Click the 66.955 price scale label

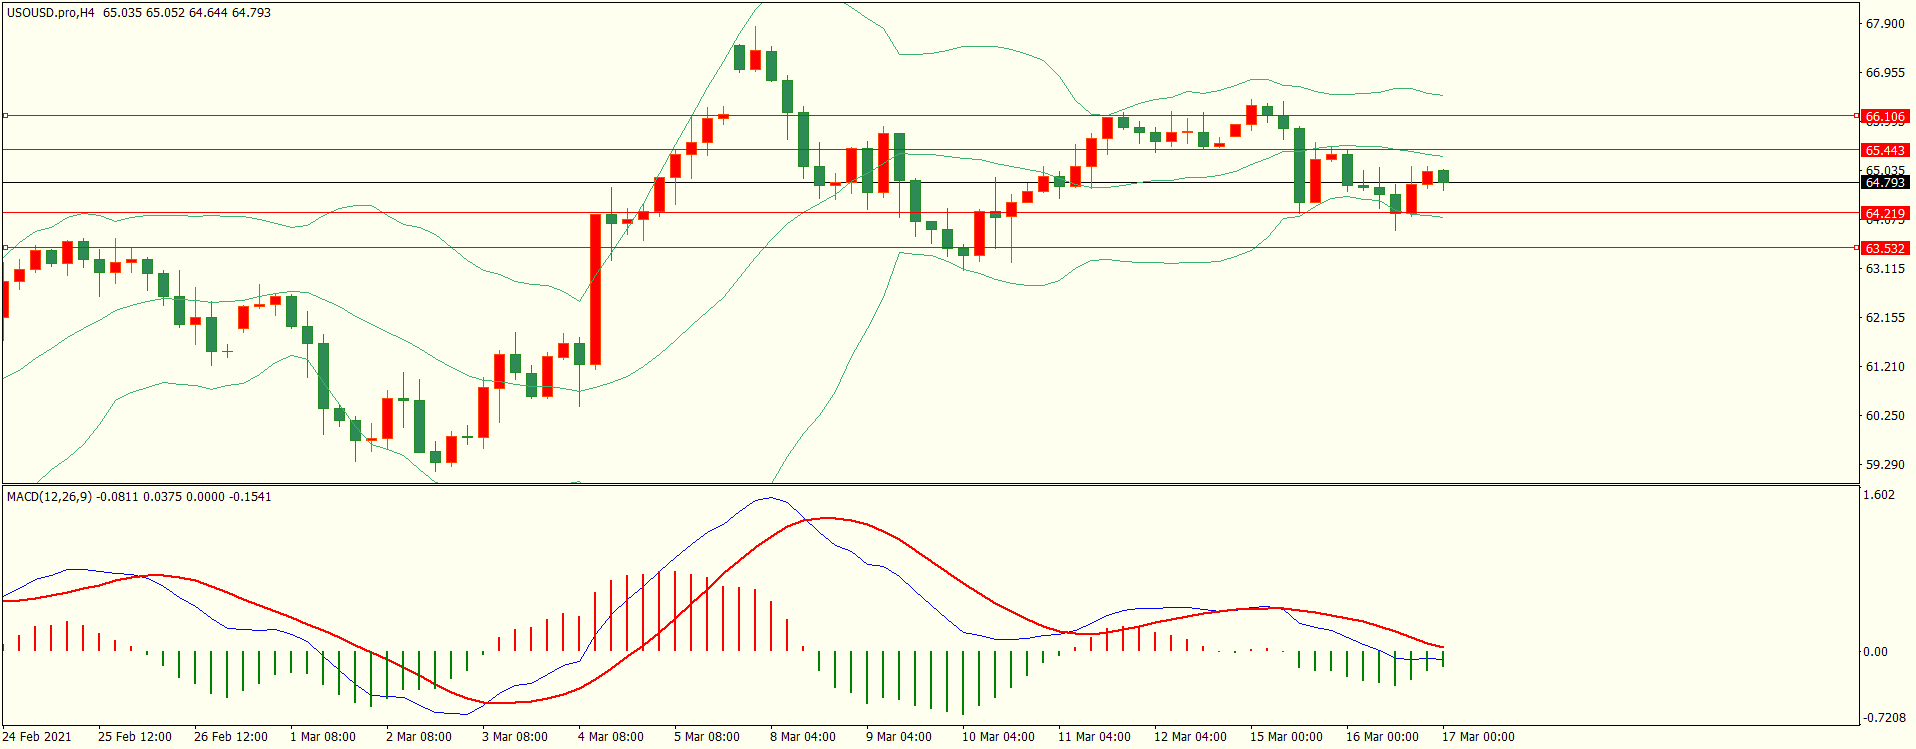(1885, 73)
